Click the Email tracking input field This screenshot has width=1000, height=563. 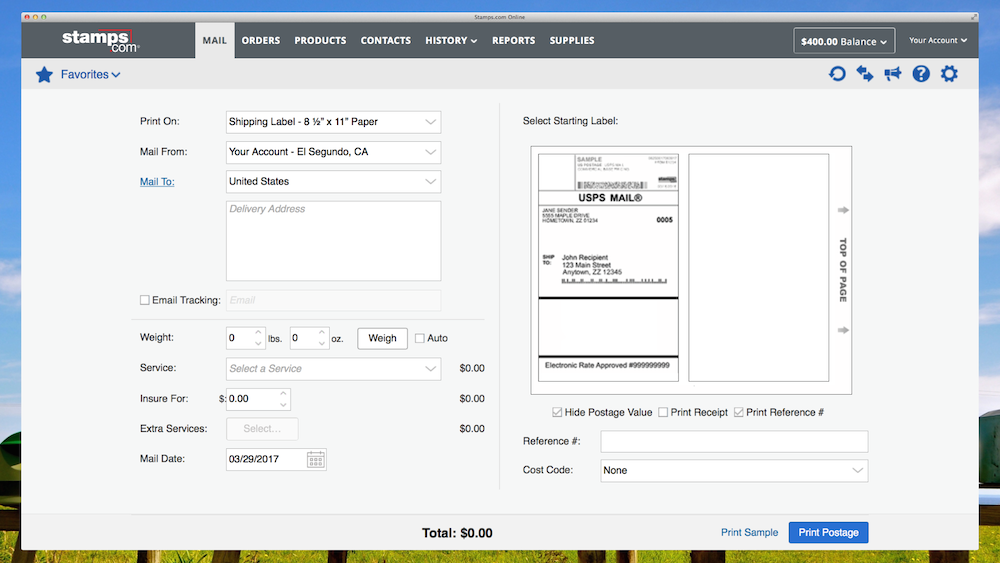coord(333,300)
